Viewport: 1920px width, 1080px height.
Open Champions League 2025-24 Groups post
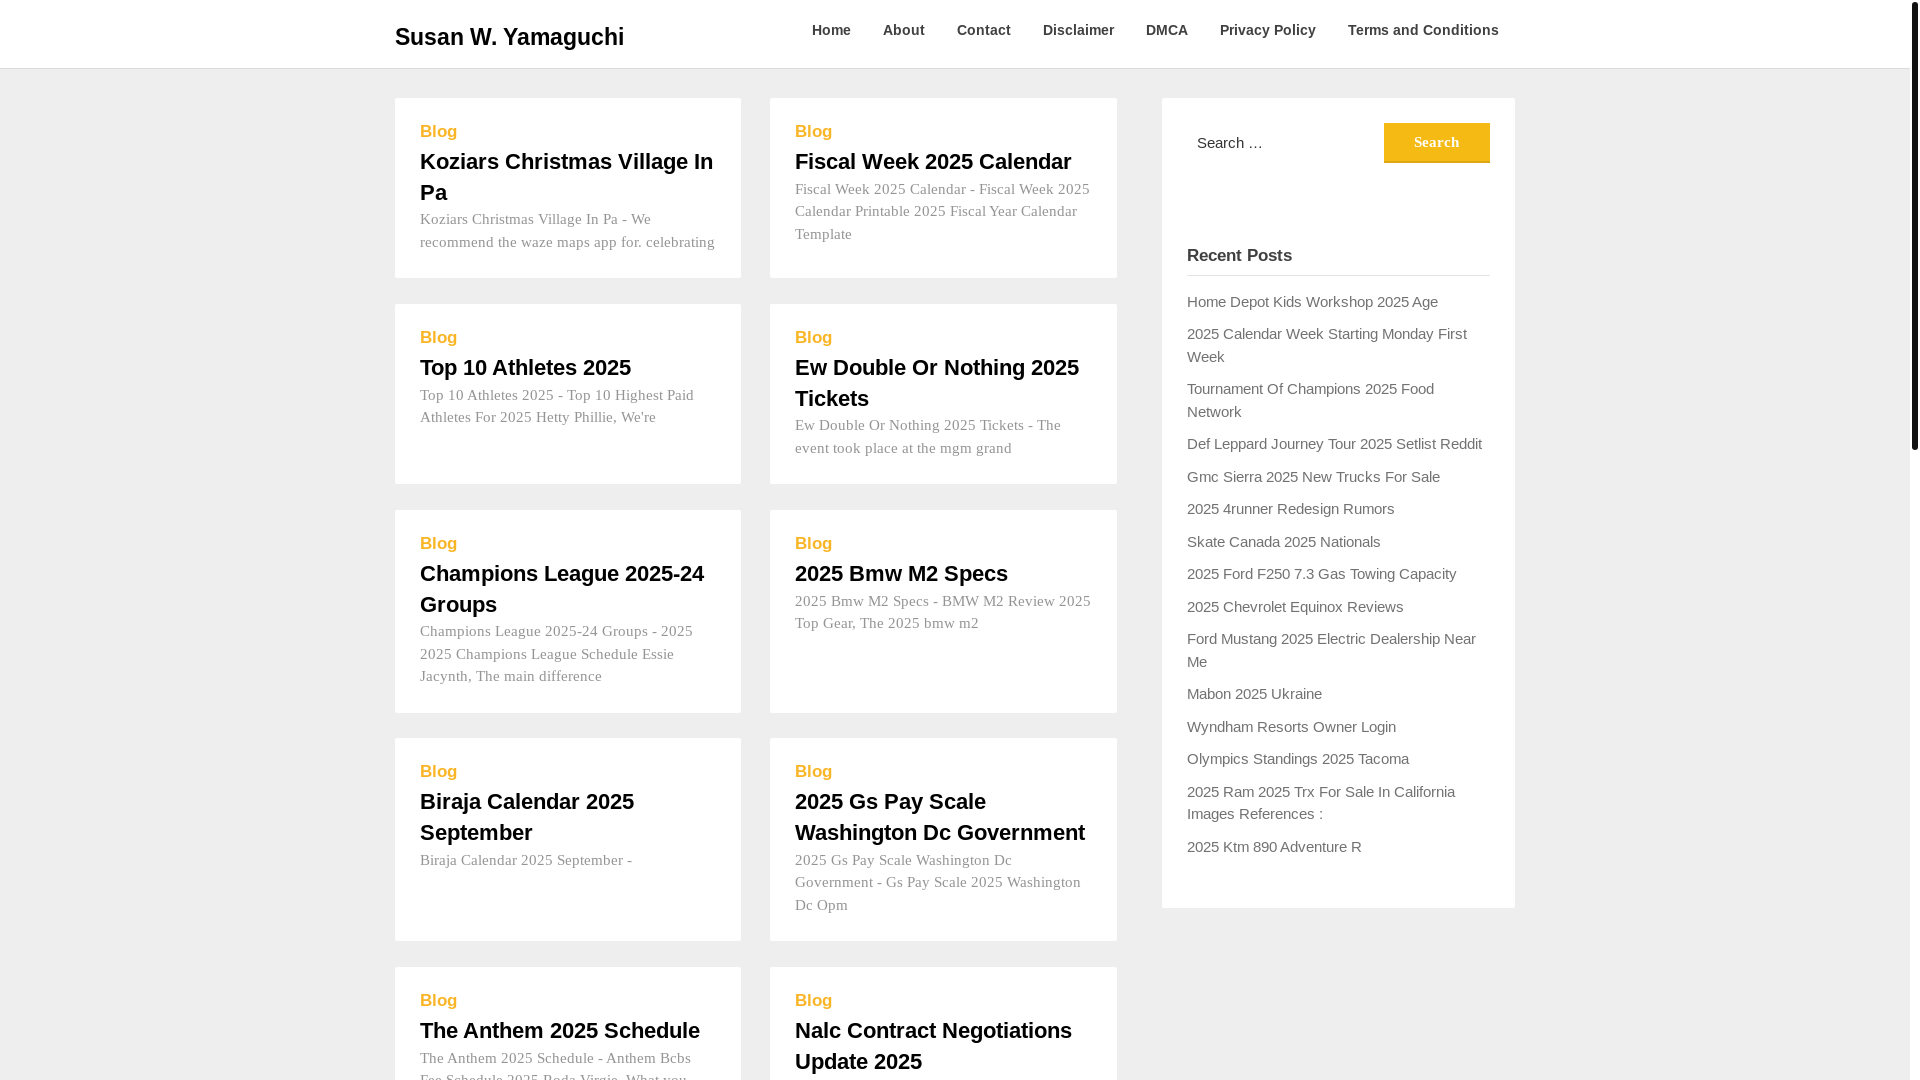pos(562,589)
